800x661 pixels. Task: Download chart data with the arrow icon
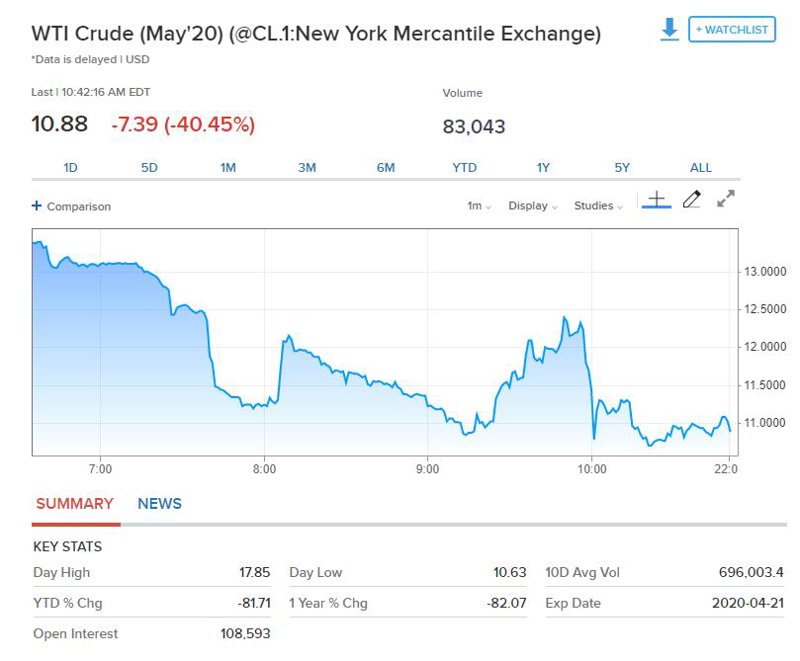(669, 29)
